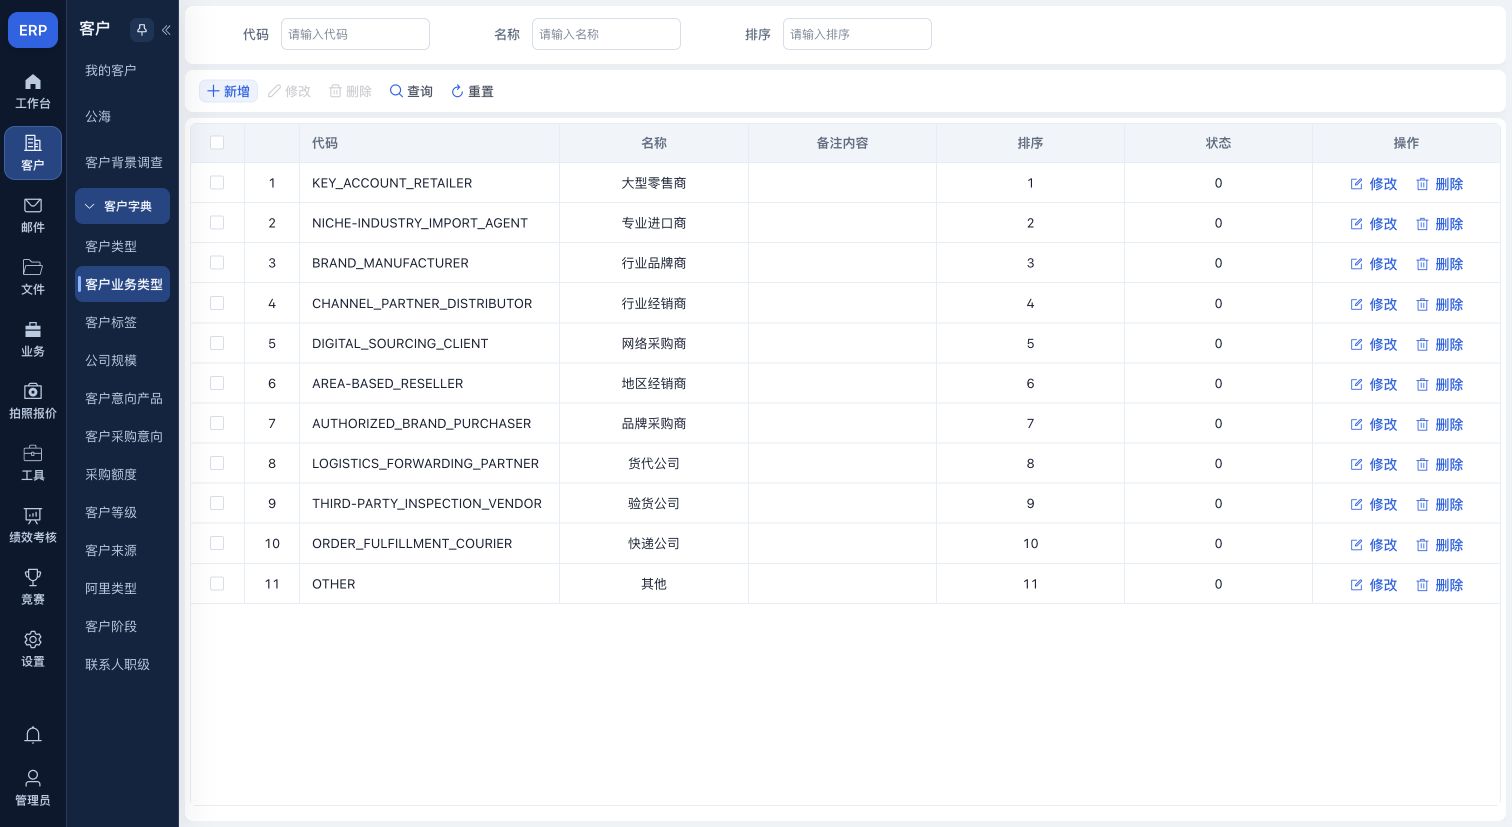Image resolution: width=1512 pixels, height=827 pixels.
Task: Click the ERP logo
Action: pos(33,30)
